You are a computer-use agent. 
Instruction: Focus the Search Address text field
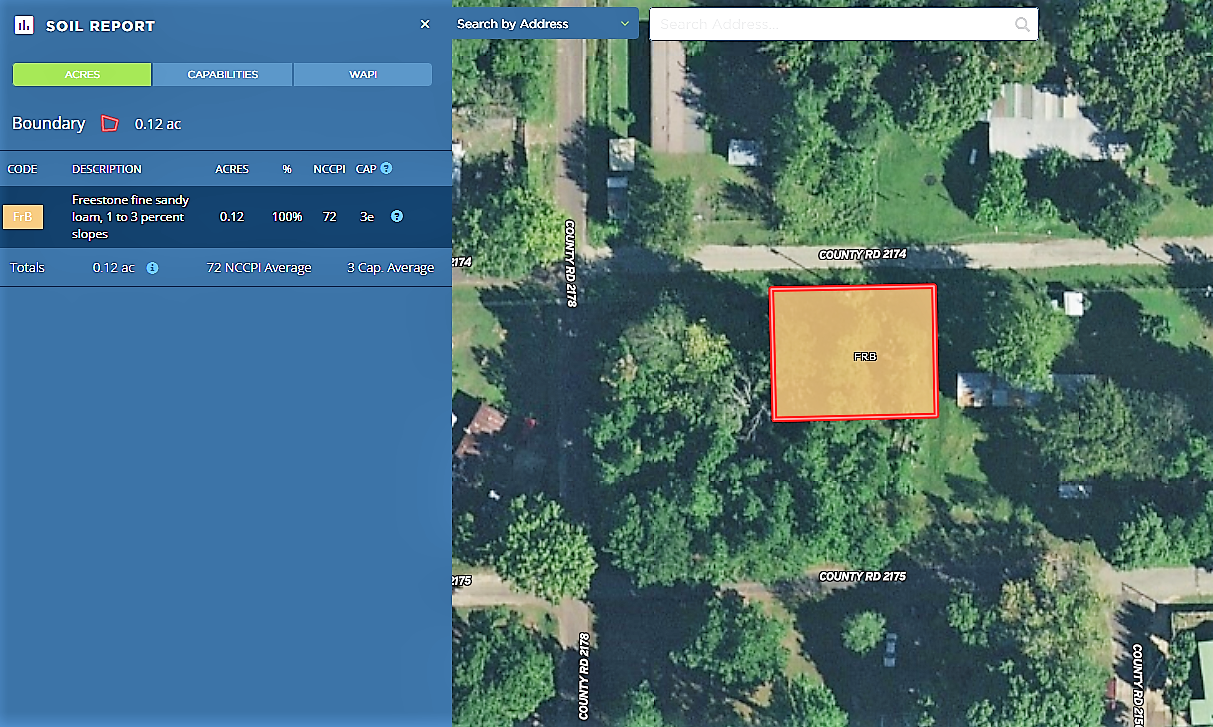(x=830, y=24)
